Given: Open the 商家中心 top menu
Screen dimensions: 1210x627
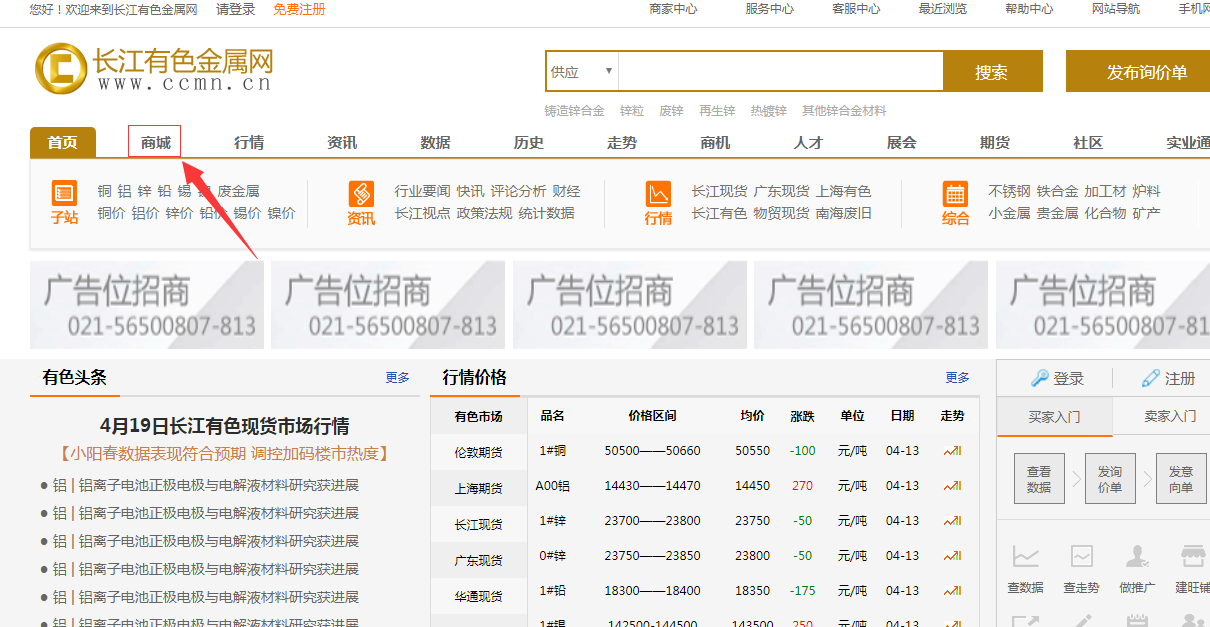Looking at the screenshot, I should click(673, 9).
